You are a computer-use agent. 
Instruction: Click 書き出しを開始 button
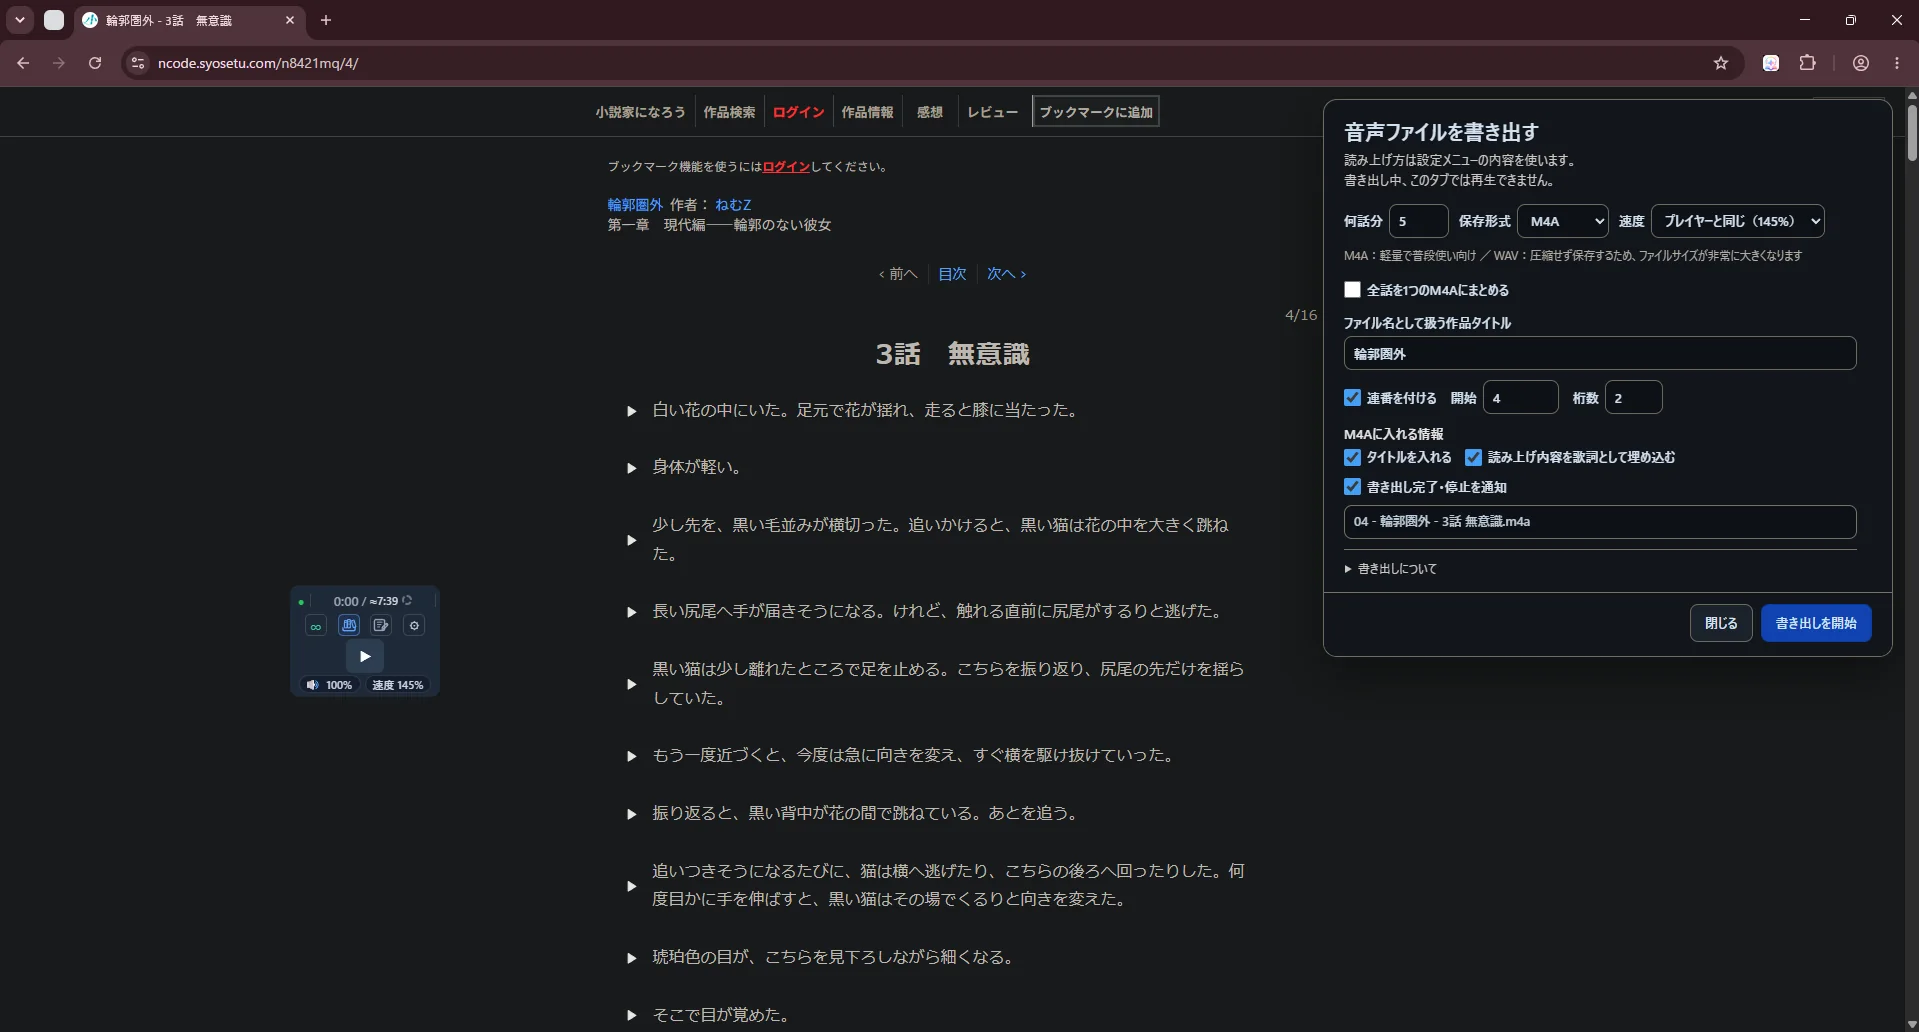(x=1816, y=623)
